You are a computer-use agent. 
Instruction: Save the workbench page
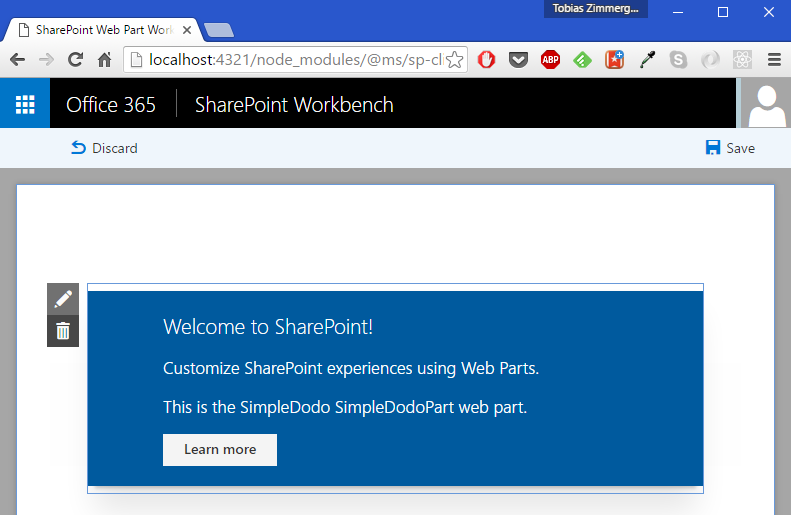730,148
